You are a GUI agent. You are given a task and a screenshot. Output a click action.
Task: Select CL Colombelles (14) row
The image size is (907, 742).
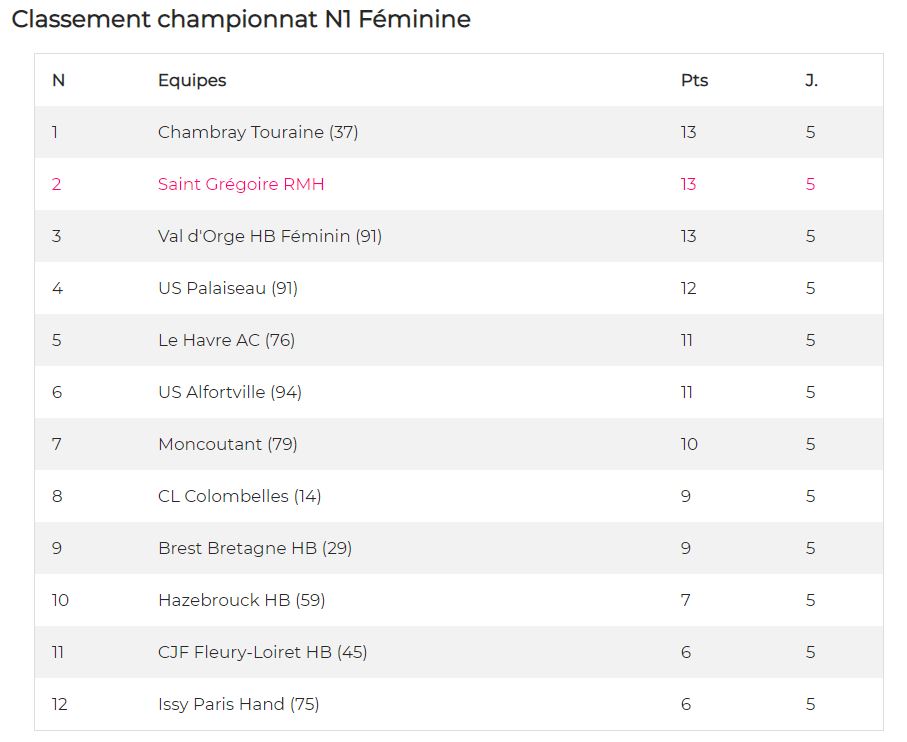[x=459, y=496]
